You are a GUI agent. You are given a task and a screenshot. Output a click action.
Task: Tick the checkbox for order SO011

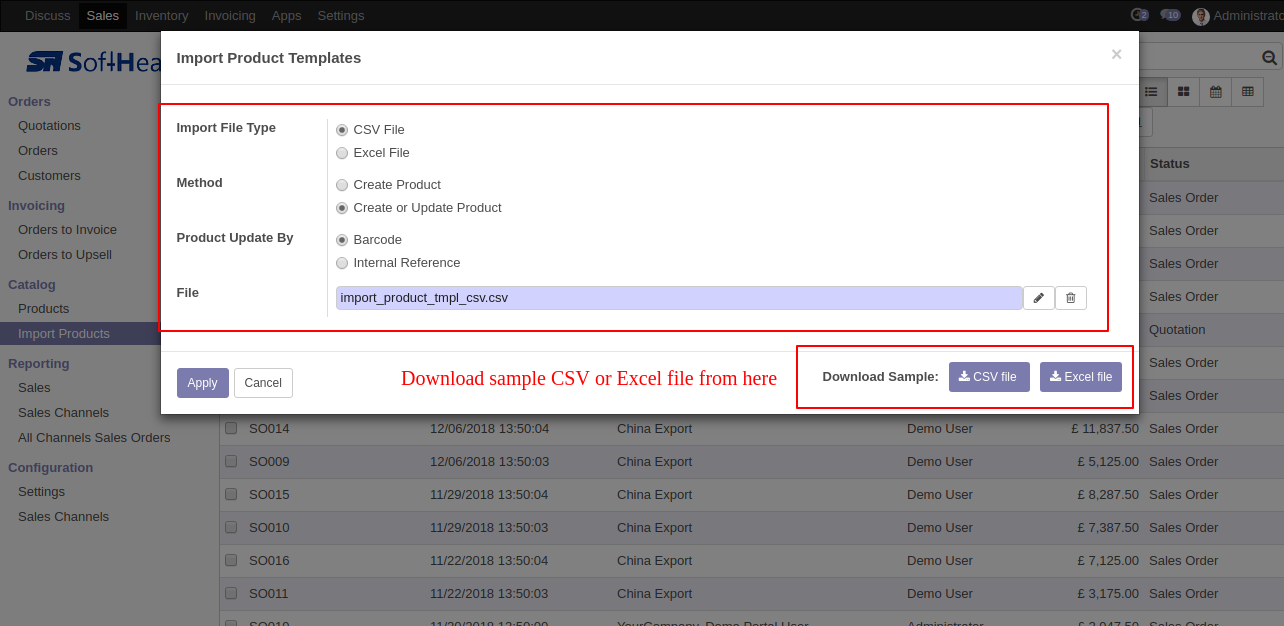pyautogui.click(x=231, y=593)
